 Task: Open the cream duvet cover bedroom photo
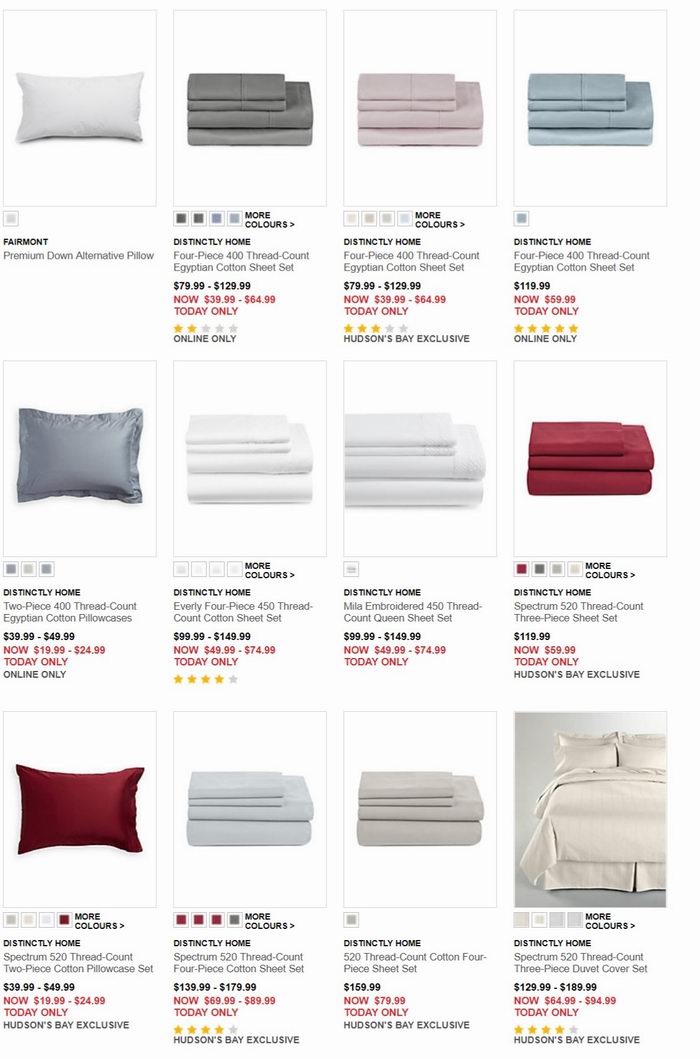[590, 809]
